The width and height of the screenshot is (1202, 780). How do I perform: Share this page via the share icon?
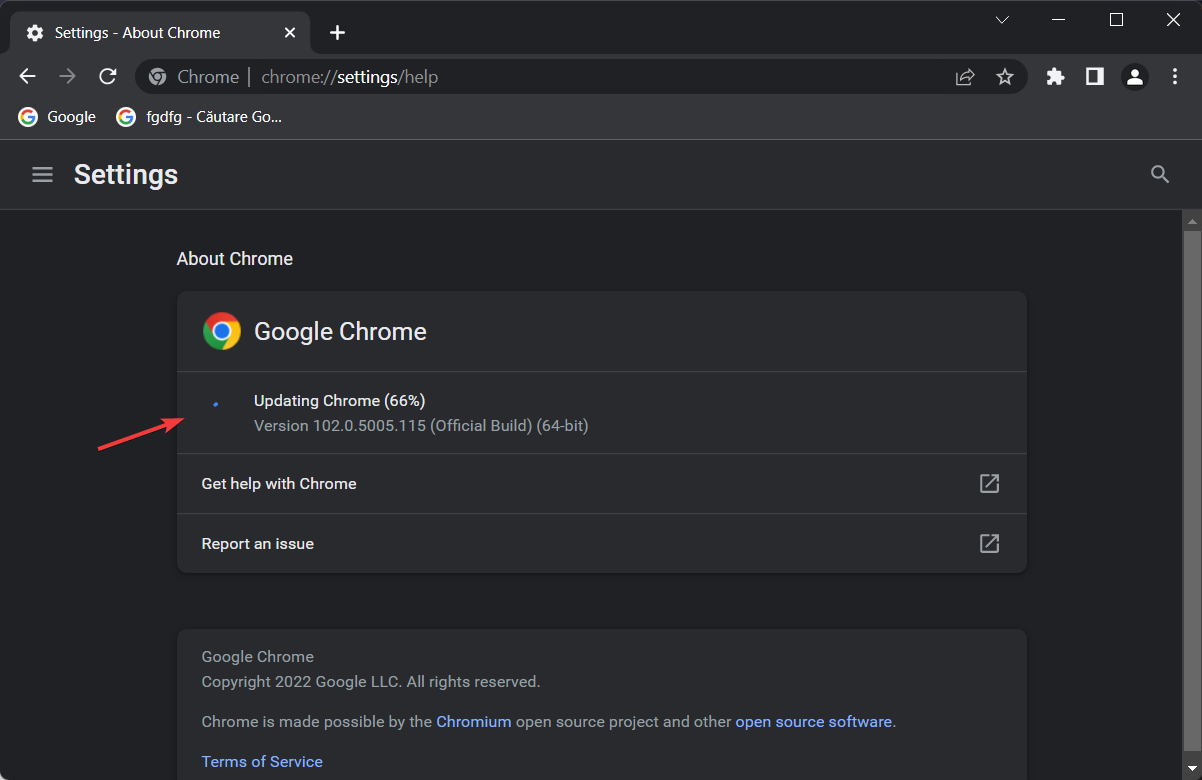[965, 77]
